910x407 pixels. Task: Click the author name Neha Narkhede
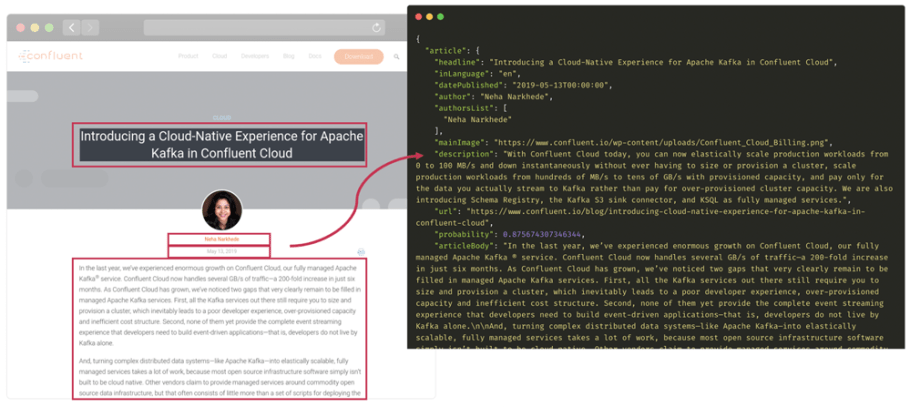221,239
